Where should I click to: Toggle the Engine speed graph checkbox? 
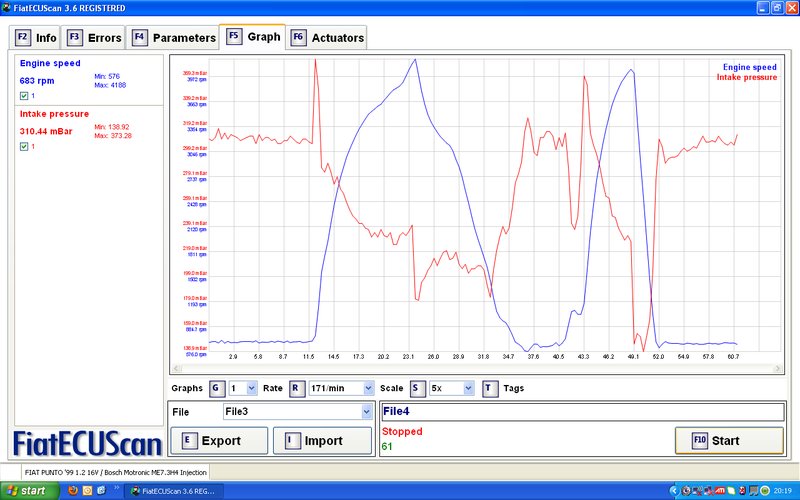25,96
